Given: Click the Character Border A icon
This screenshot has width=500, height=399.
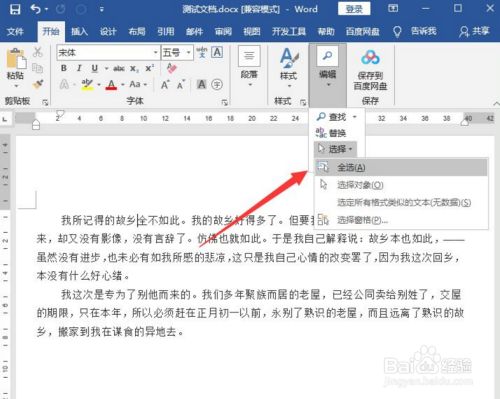Looking at the screenshot, I should [x=217, y=52].
